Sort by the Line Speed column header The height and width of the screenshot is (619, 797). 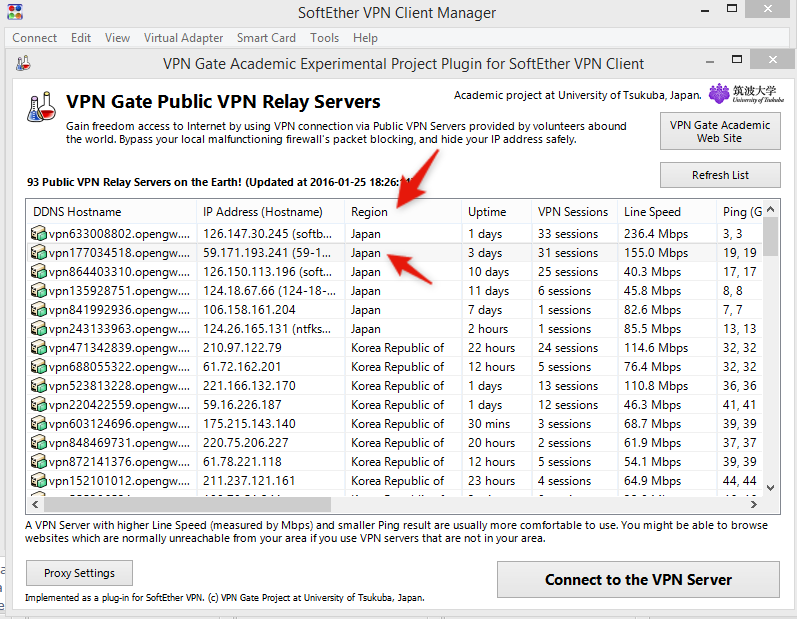click(x=667, y=212)
